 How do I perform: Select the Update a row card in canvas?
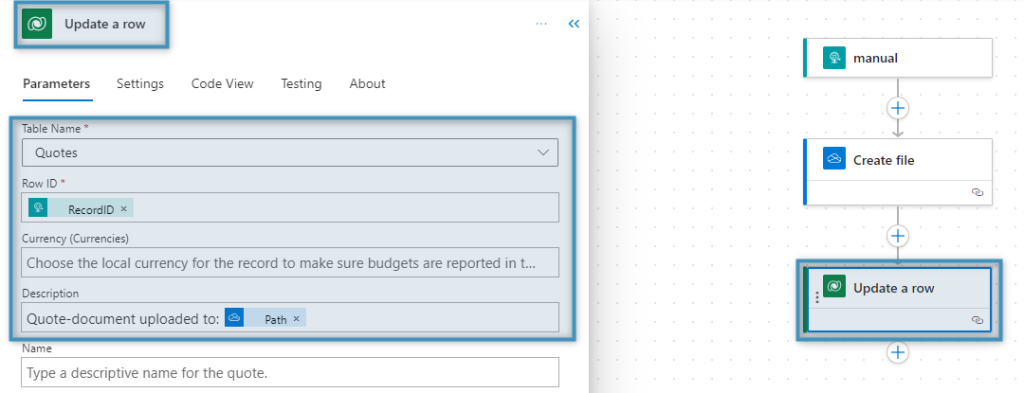(899, 300)
